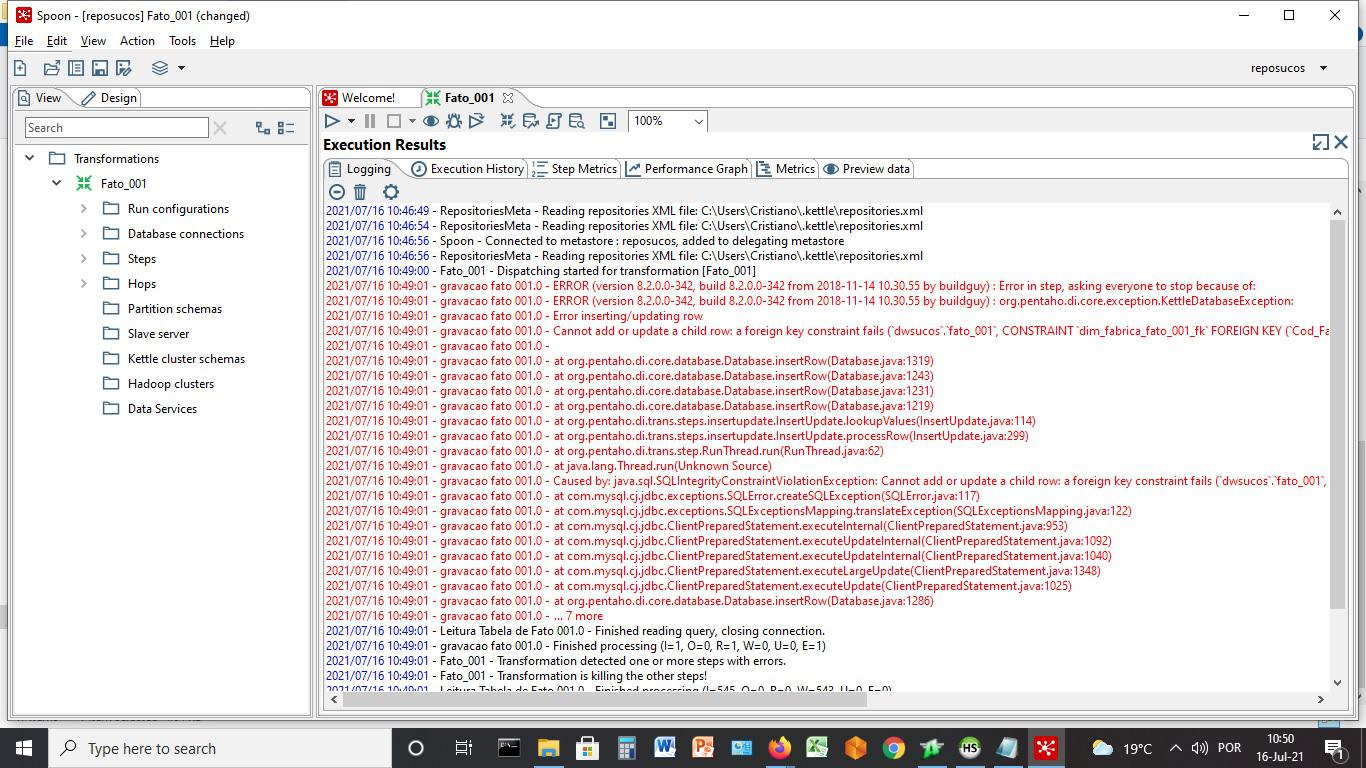The width and height of the screenshot is (1366, 768).
Task: Open the Metrics tab
Action: pos(785,169)
